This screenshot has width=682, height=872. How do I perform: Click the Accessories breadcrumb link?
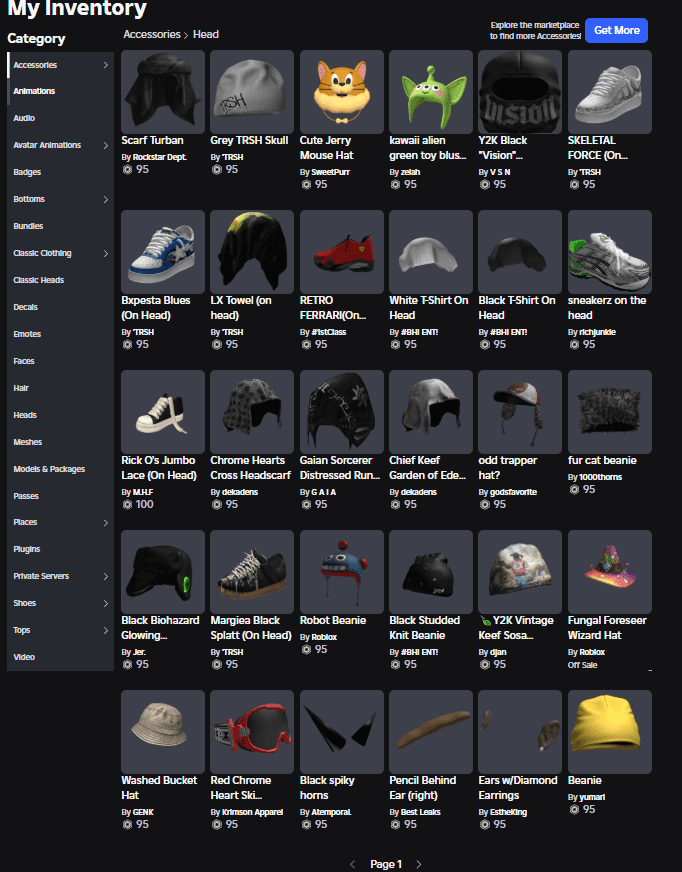point(151,34)
